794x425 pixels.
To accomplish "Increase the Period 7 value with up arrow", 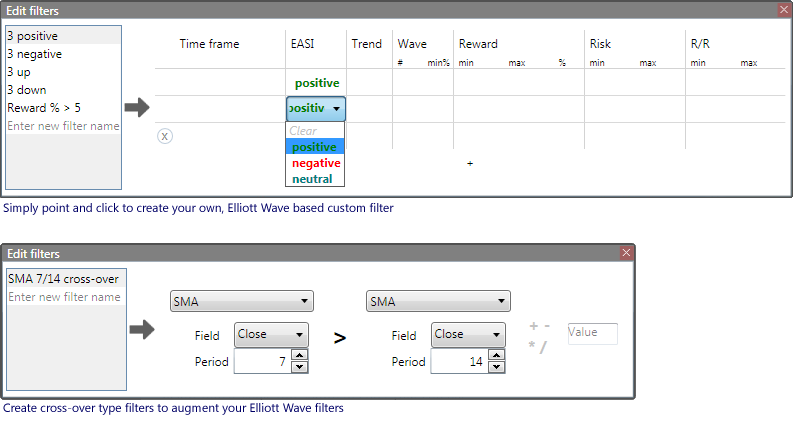I will coord(299,356).
